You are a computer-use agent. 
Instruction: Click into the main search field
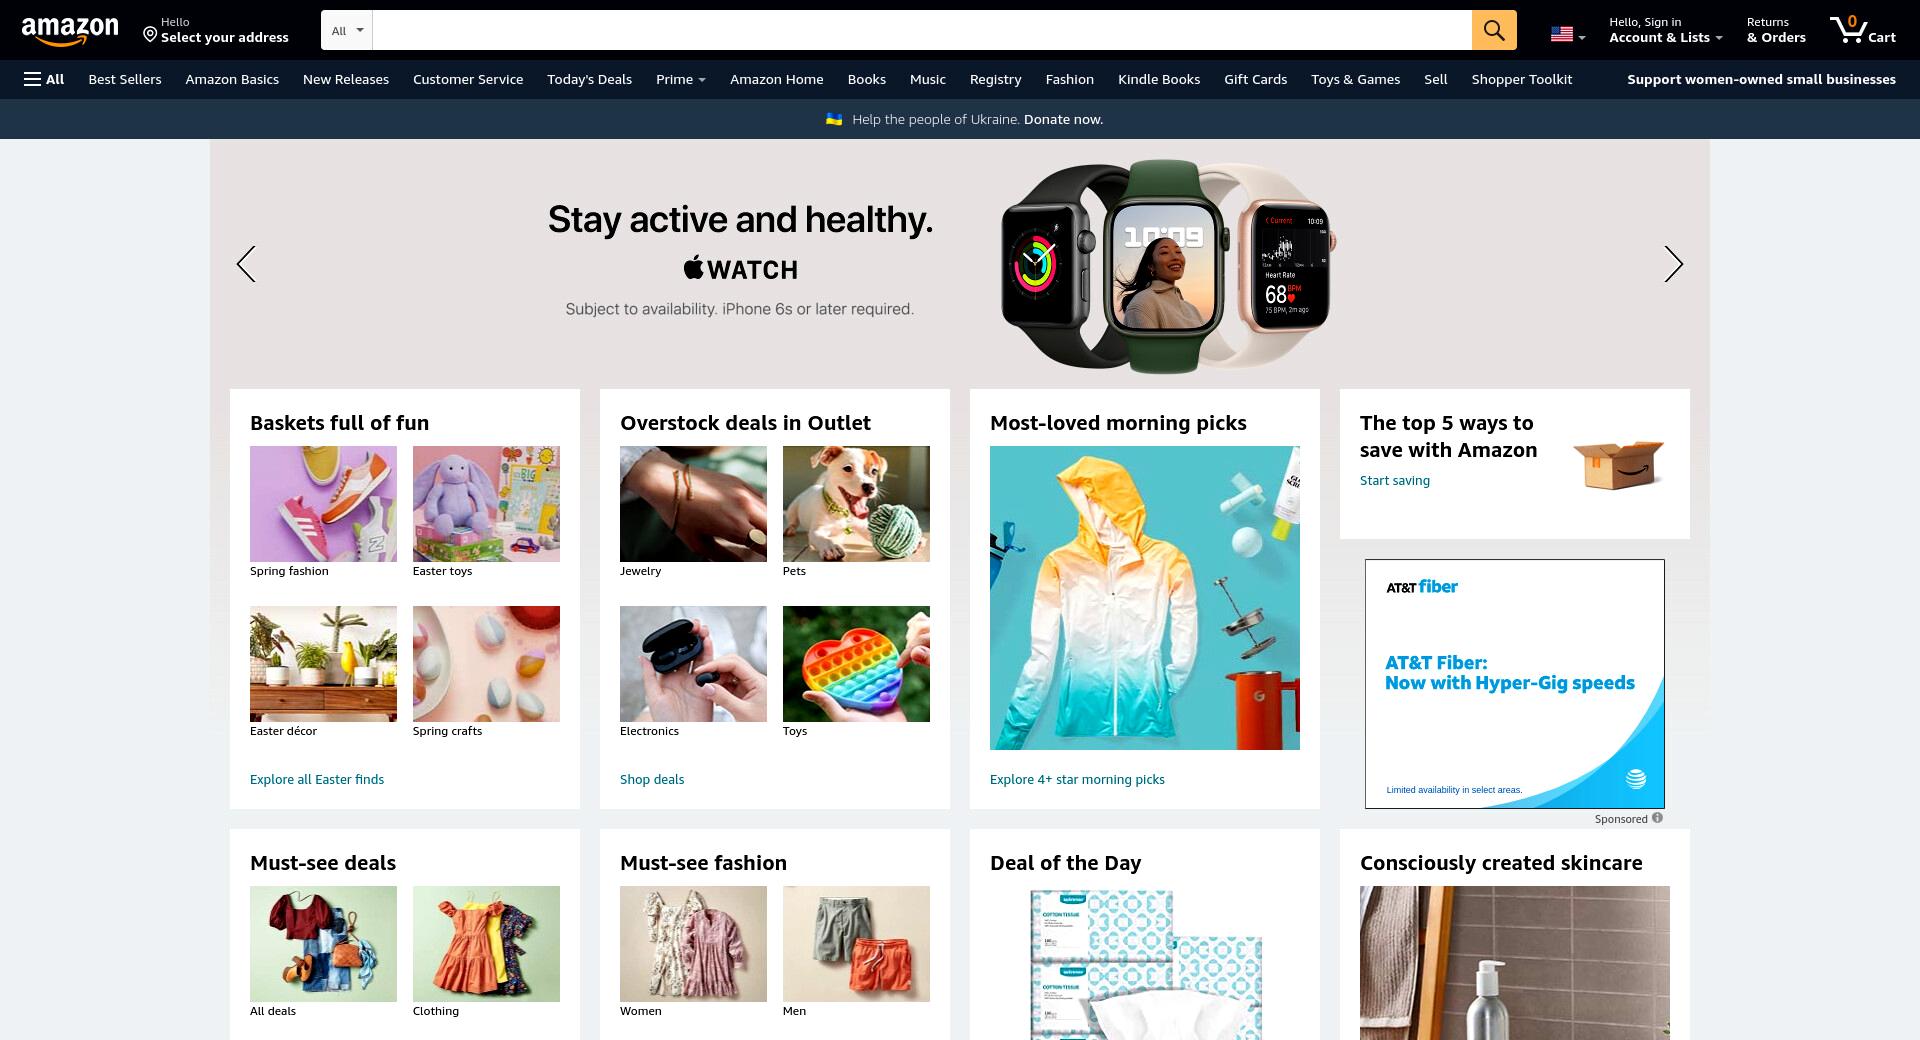point(922,30)
